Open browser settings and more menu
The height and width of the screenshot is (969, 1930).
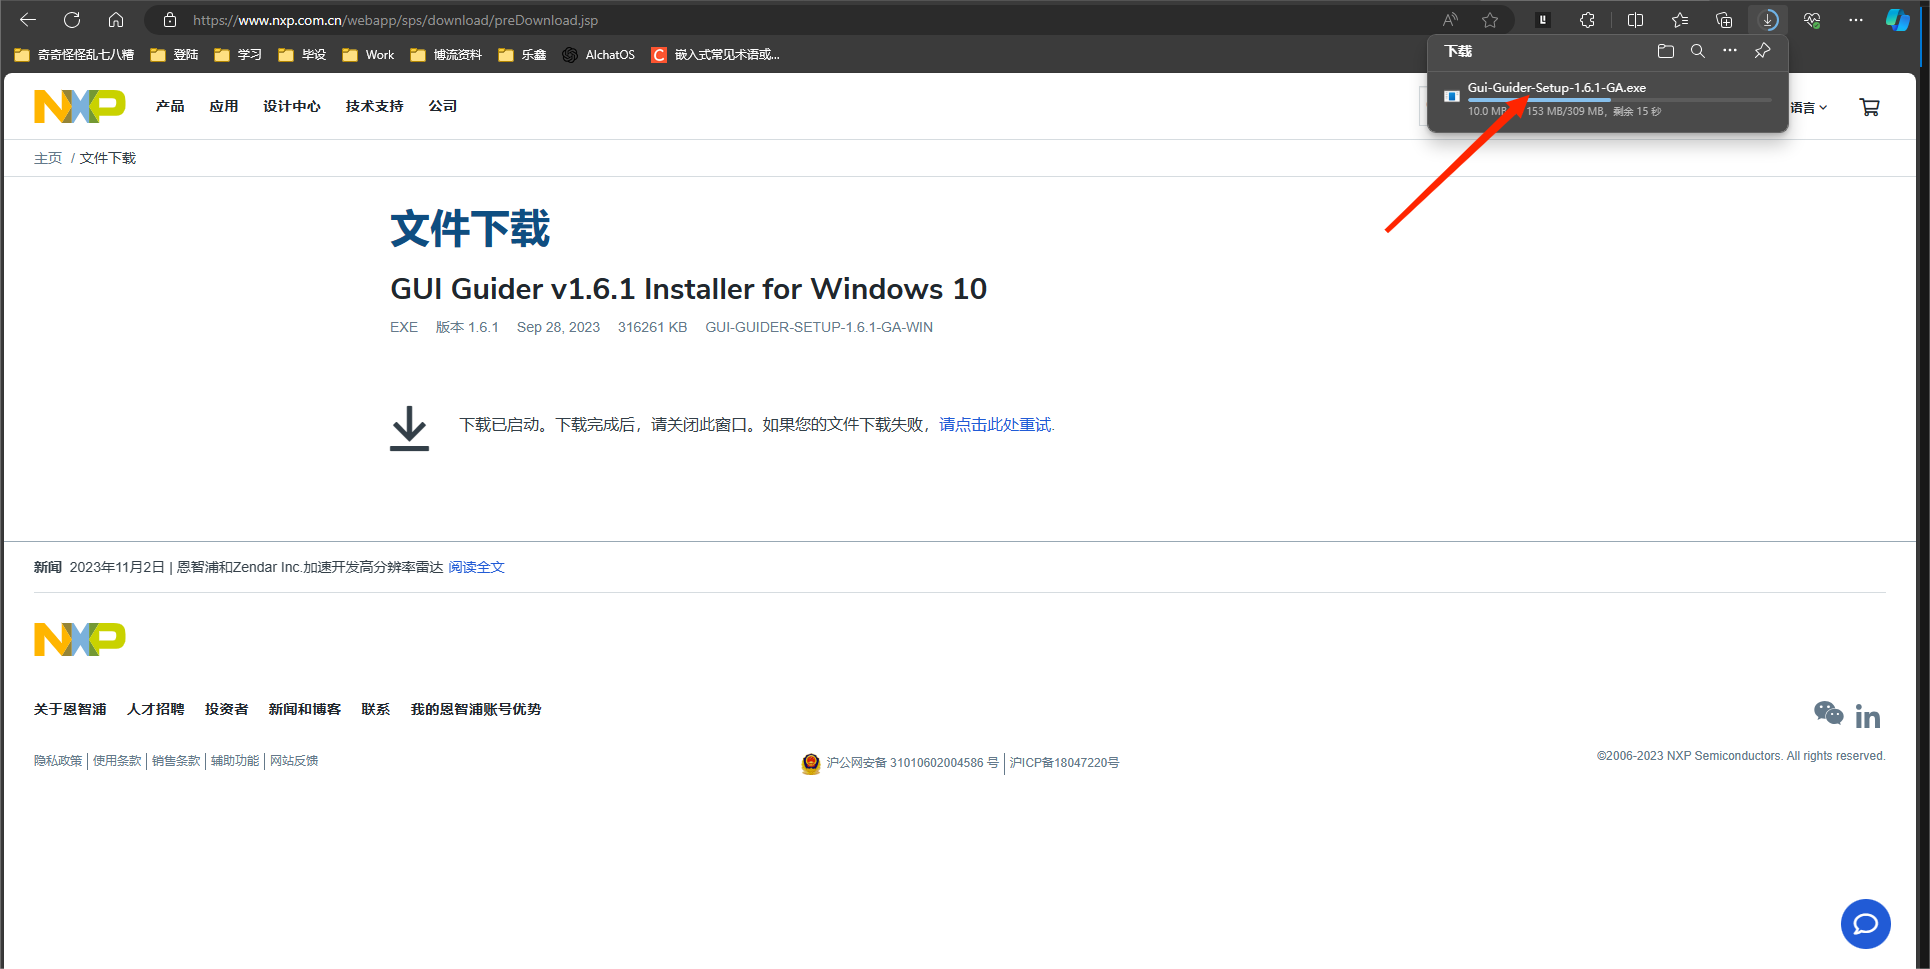1855,20
